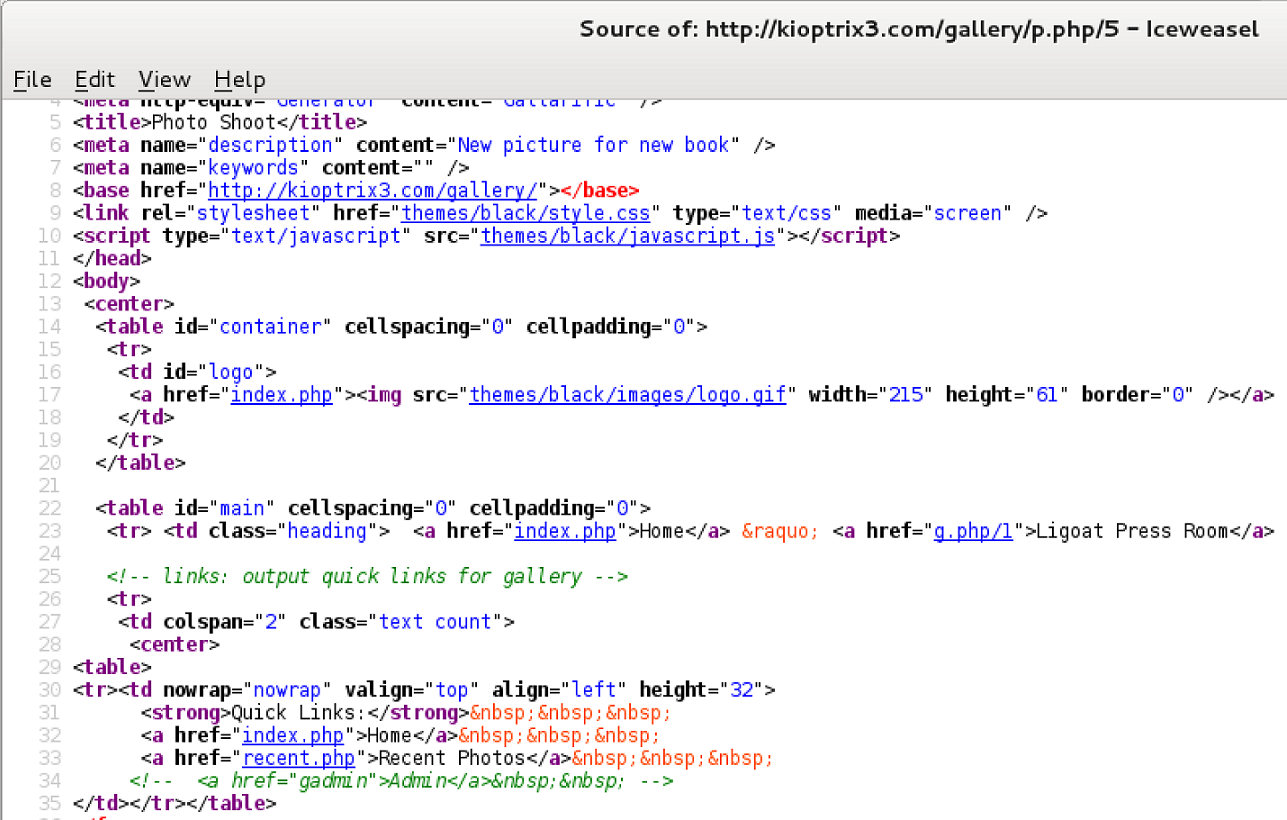1287x820 pixels.
Task: Click the <body> opening tag
Action: point(107,281)
